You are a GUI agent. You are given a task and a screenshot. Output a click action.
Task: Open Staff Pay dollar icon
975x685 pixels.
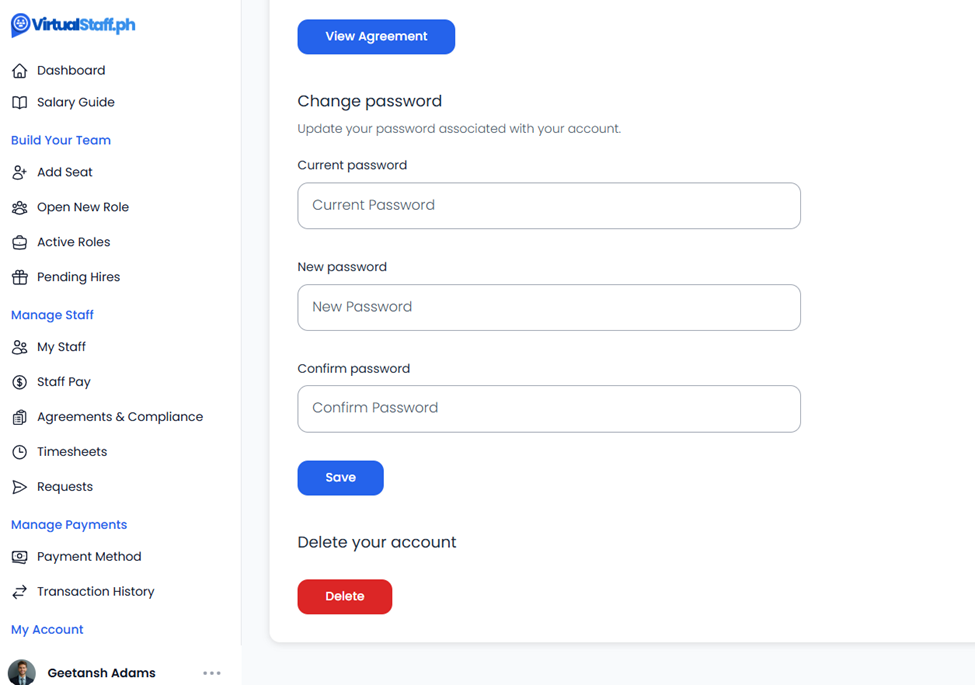[x=20, y=382]
